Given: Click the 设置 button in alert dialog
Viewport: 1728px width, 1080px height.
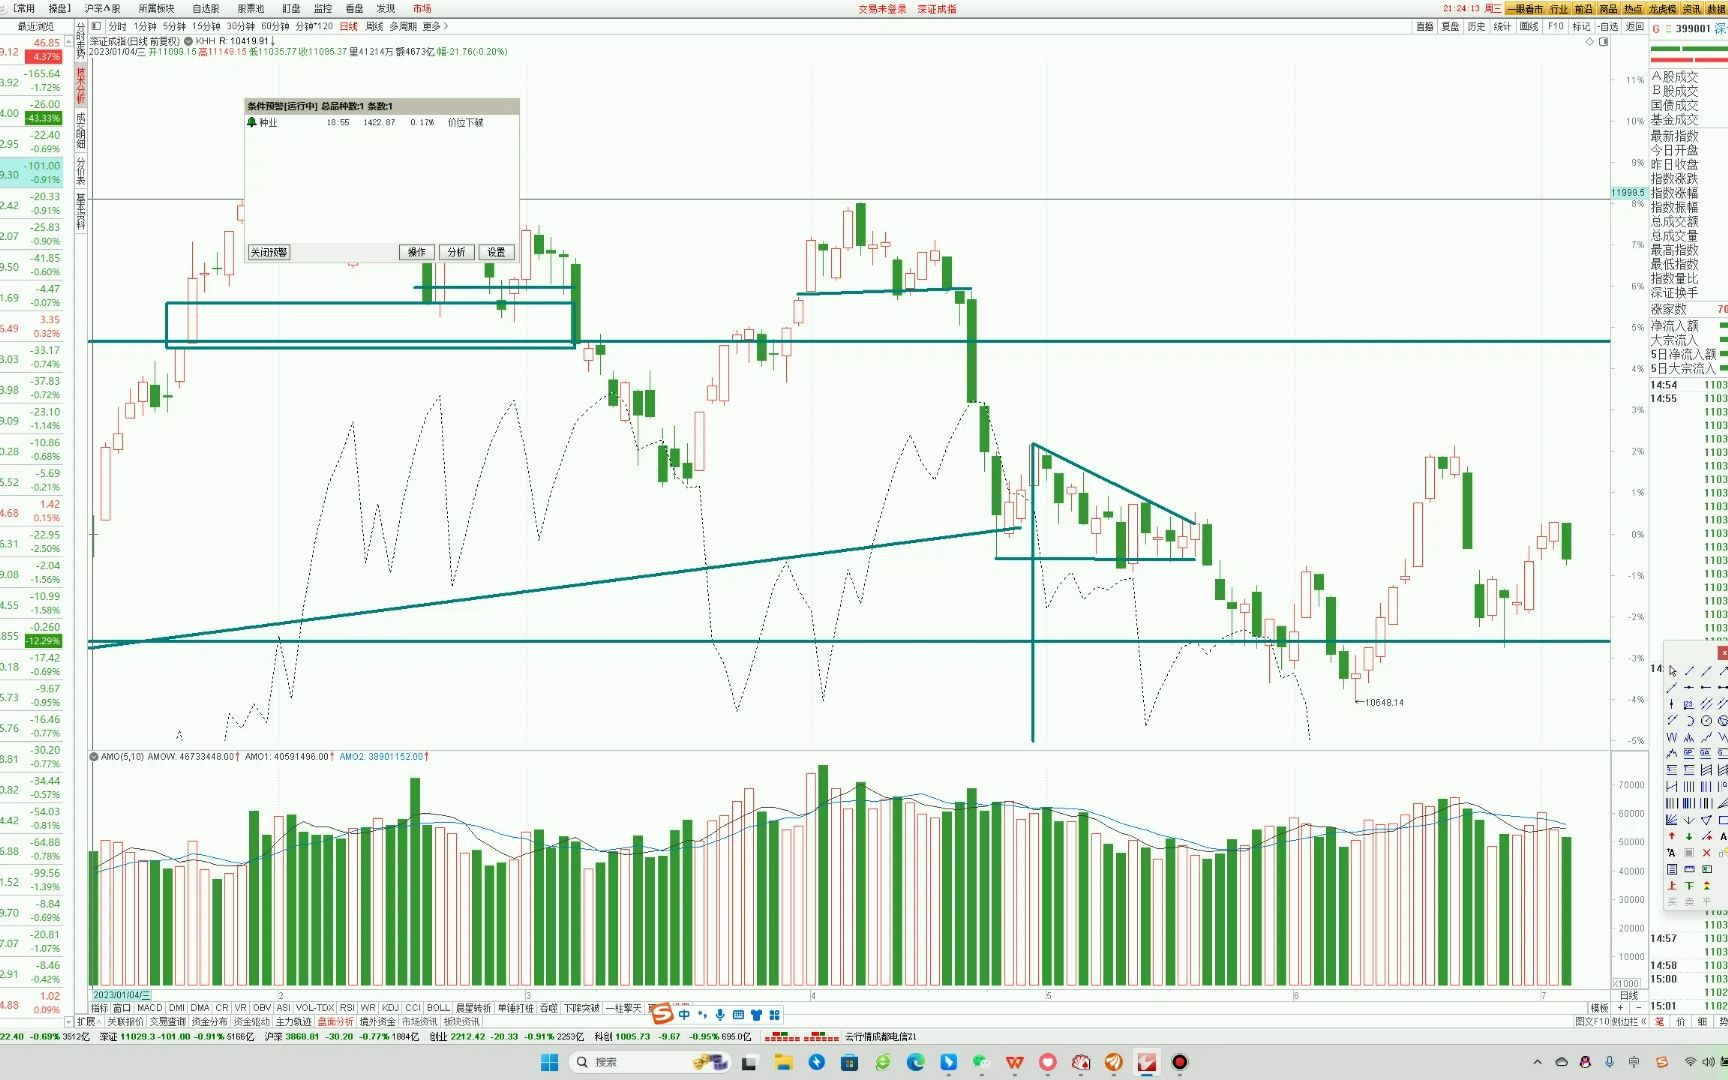Looking at the screenshot, I should click(496, 252).
